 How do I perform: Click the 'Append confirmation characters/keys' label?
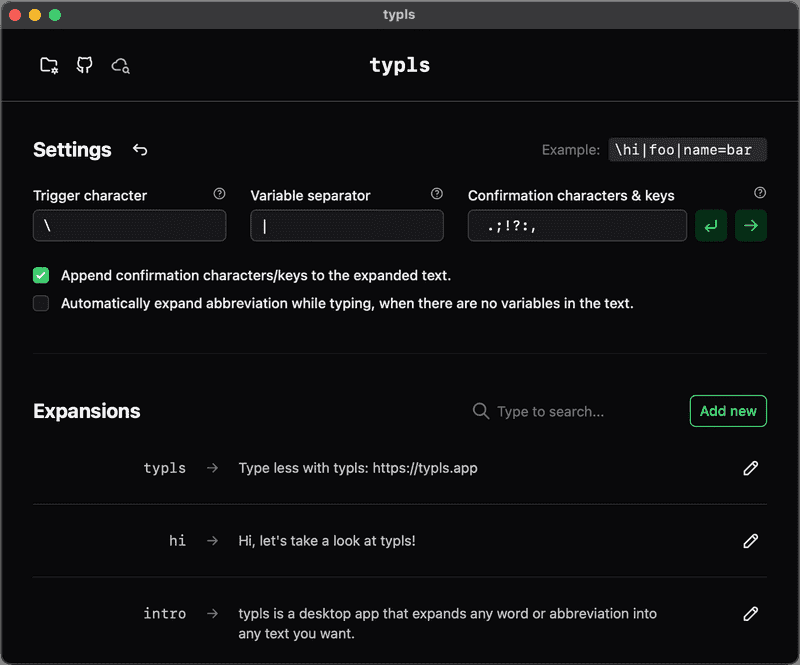[x=256, y=275]
